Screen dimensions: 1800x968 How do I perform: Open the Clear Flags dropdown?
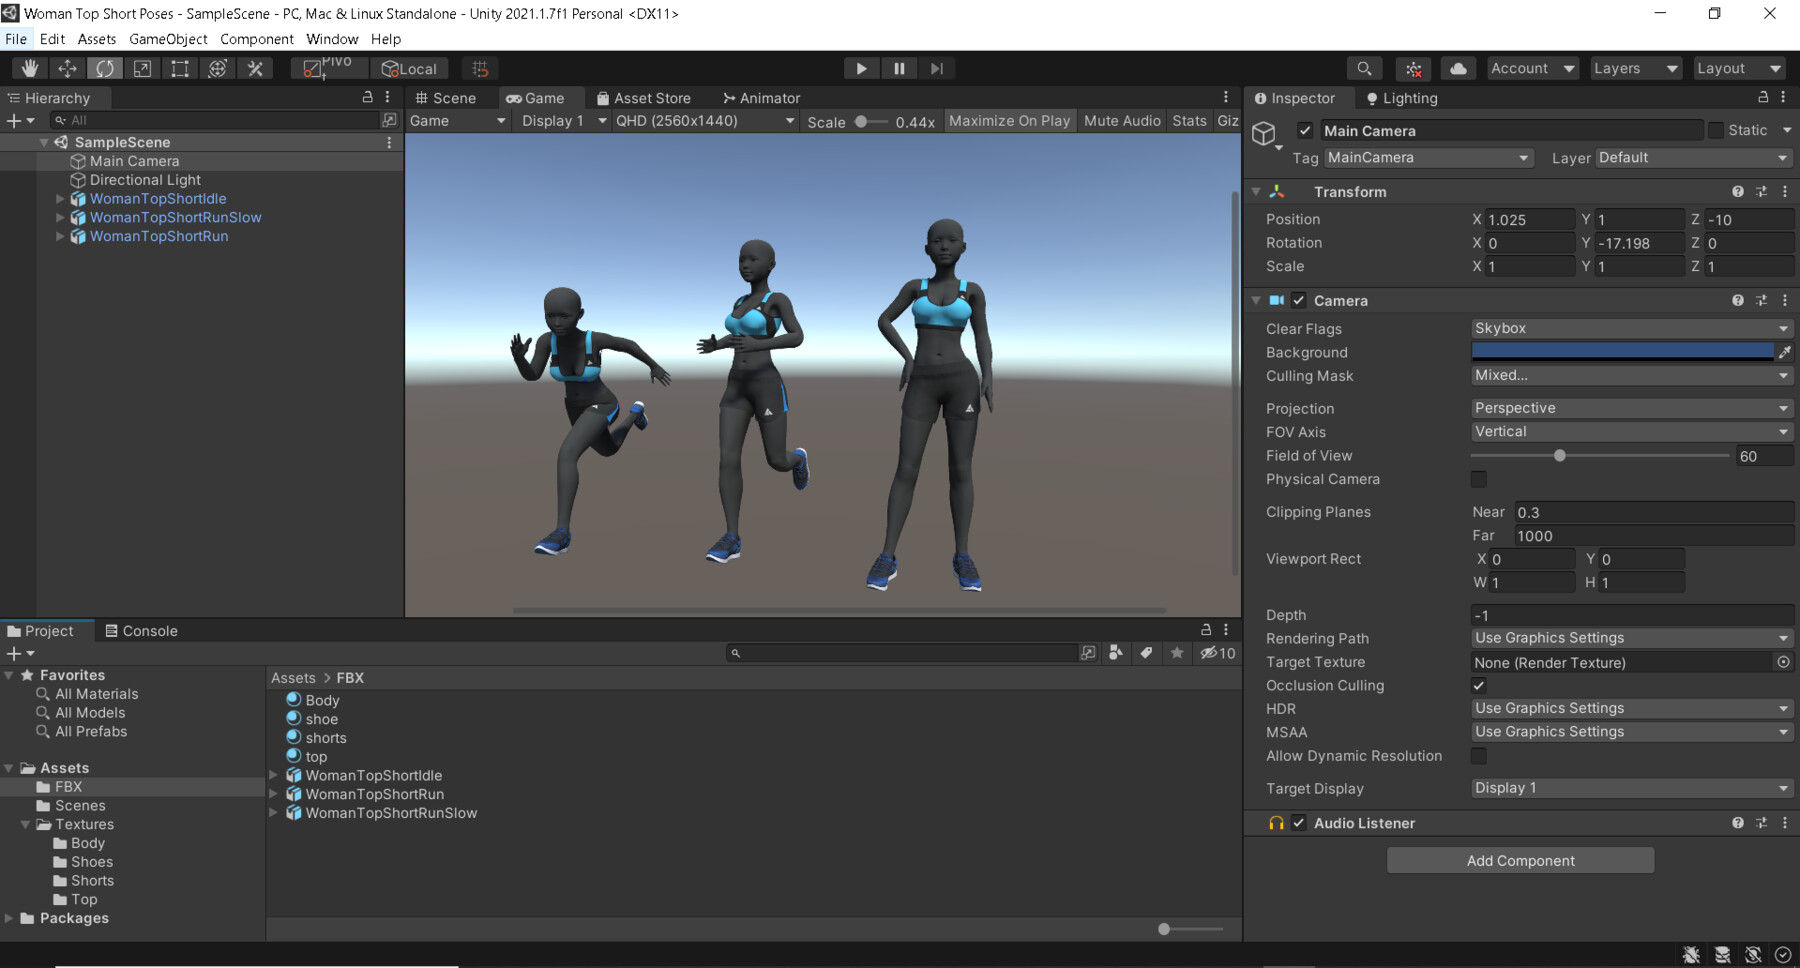pyautogui.click(x=1630, y=328)
